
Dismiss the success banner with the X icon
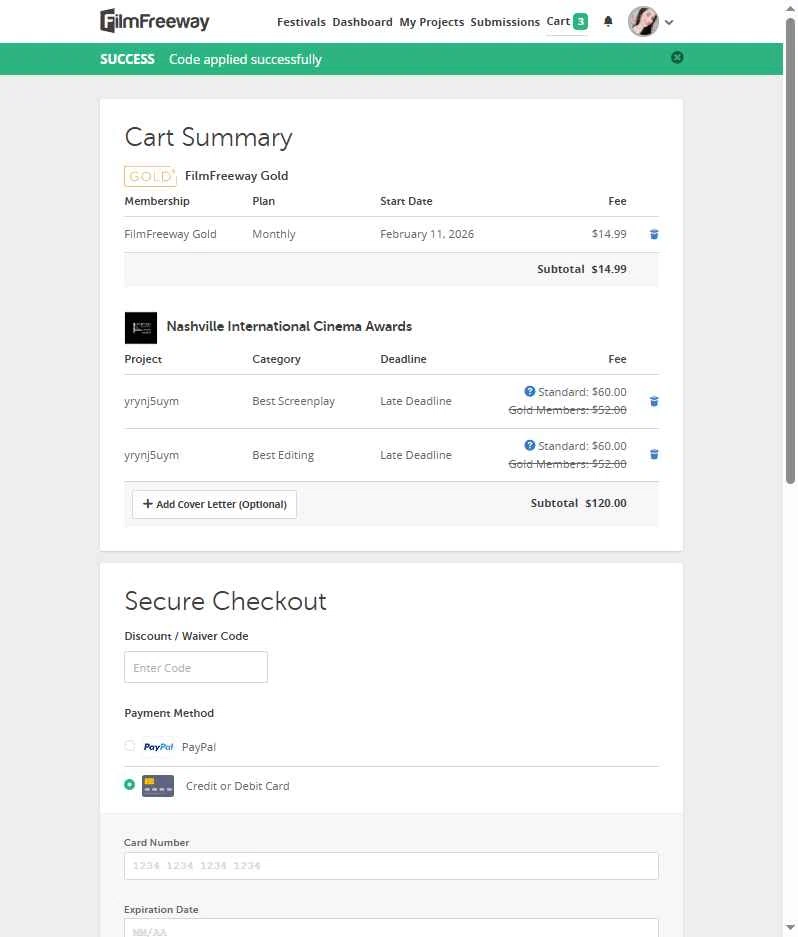click(677, 57)
